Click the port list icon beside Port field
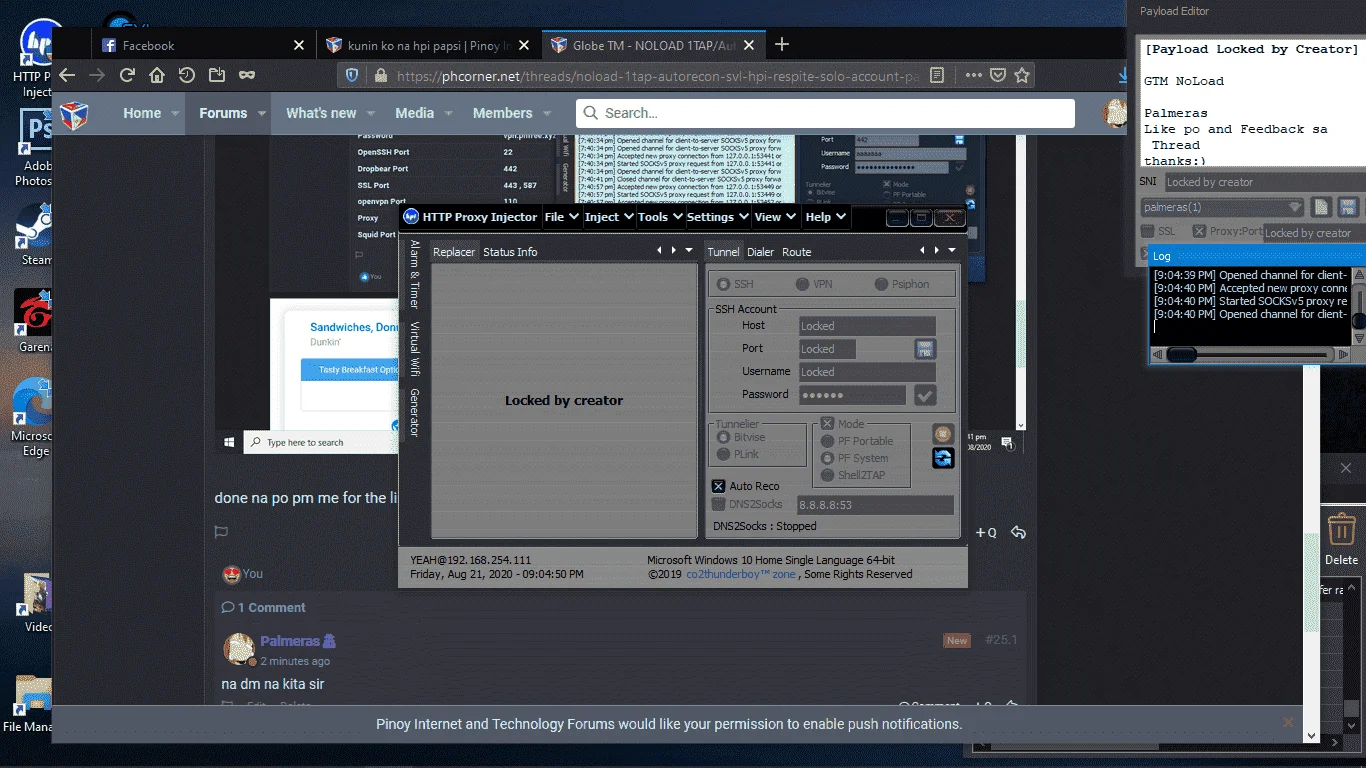 (x=925, y=349)
